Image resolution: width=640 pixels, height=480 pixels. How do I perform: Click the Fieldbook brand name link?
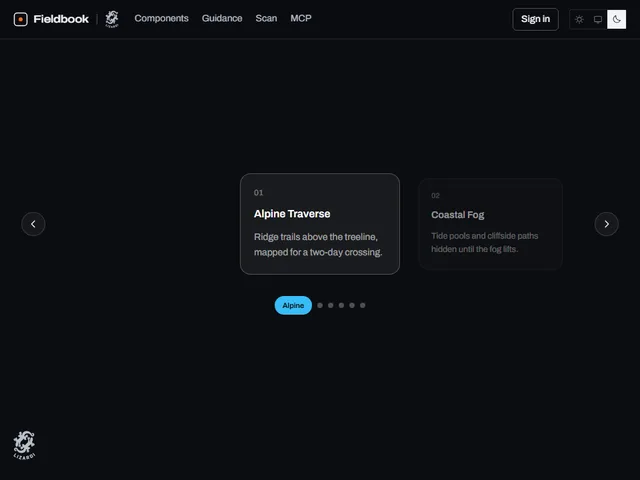click(61, 19)
